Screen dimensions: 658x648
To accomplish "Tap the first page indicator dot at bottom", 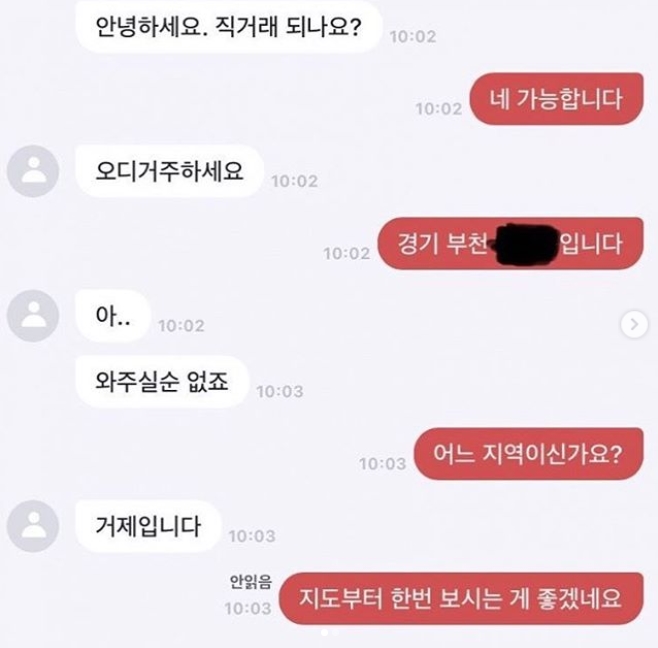I will (324, 632).
